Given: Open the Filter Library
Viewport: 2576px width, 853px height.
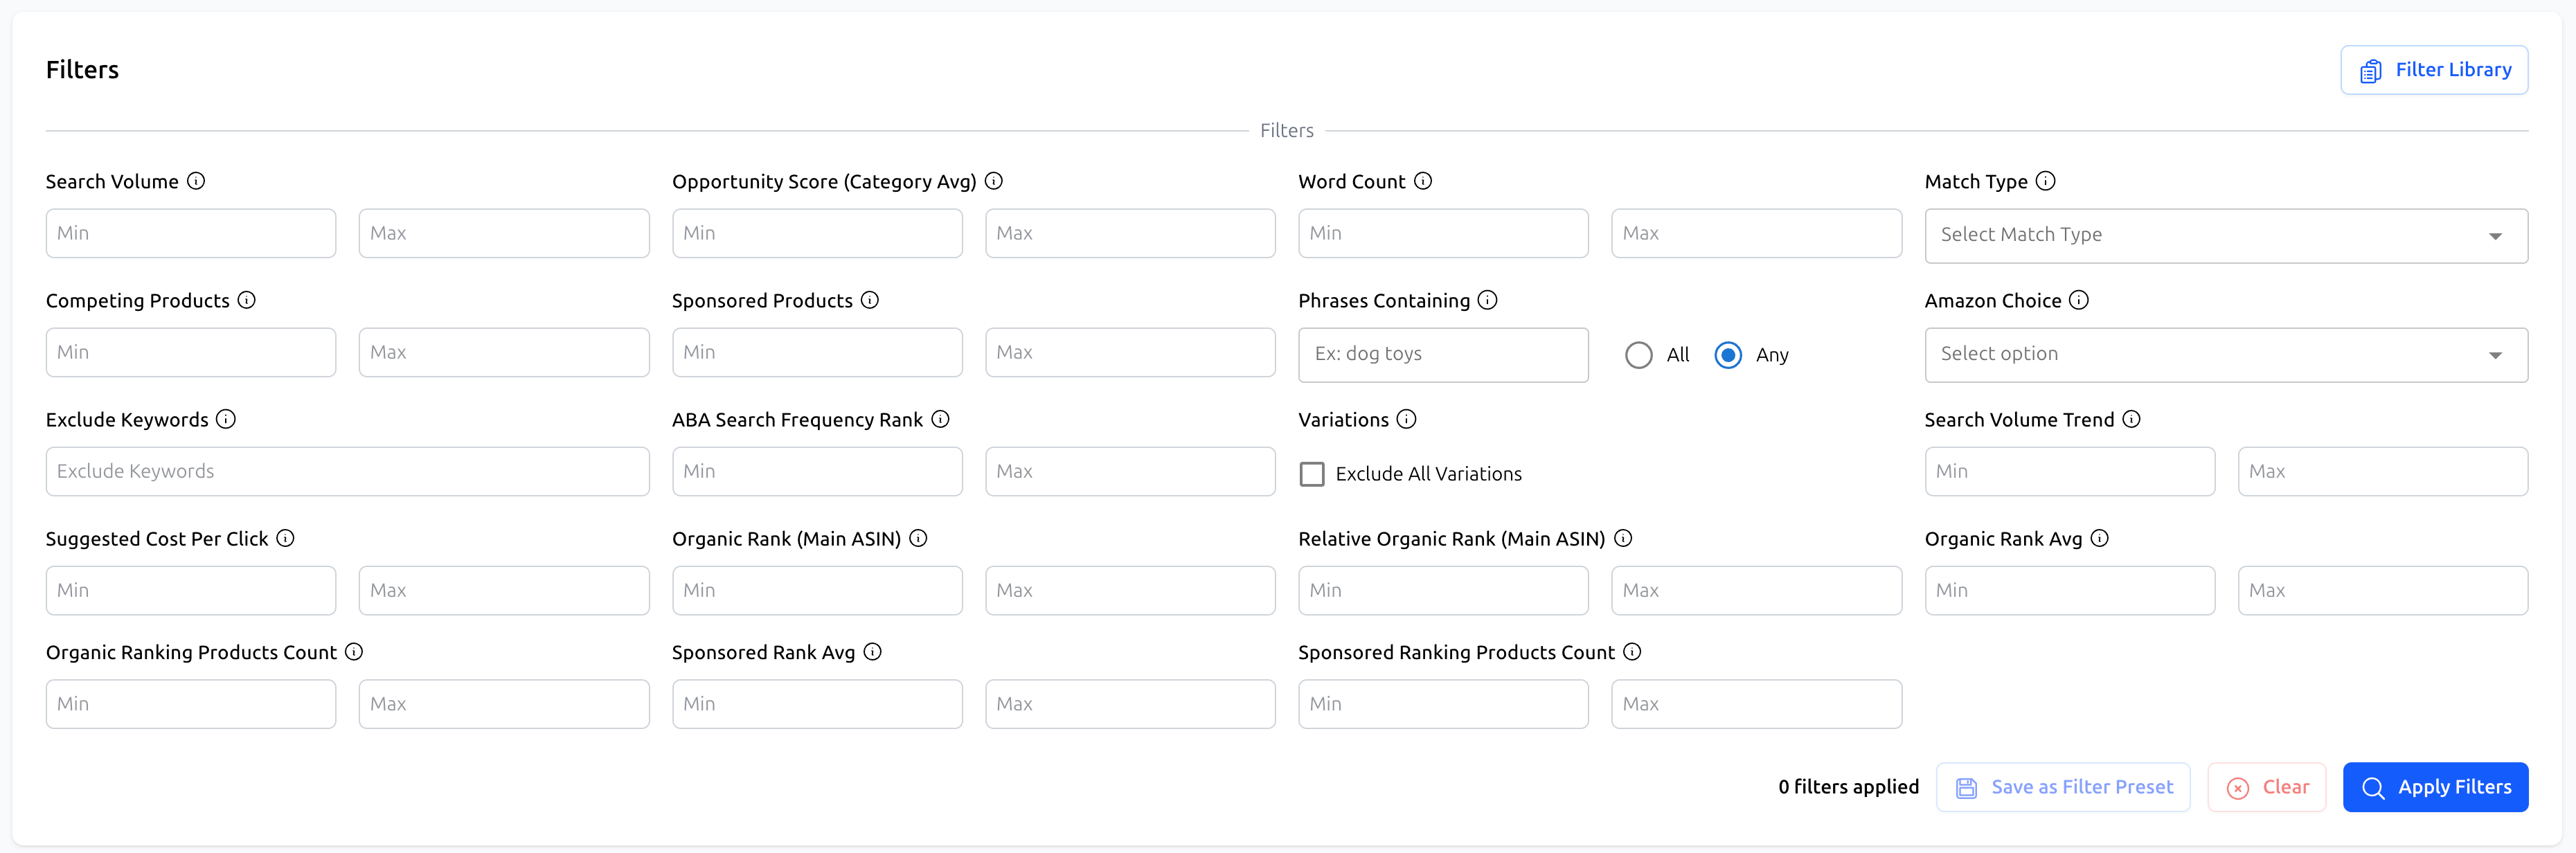Looking at the screenshot, I should coord(2434,69).
